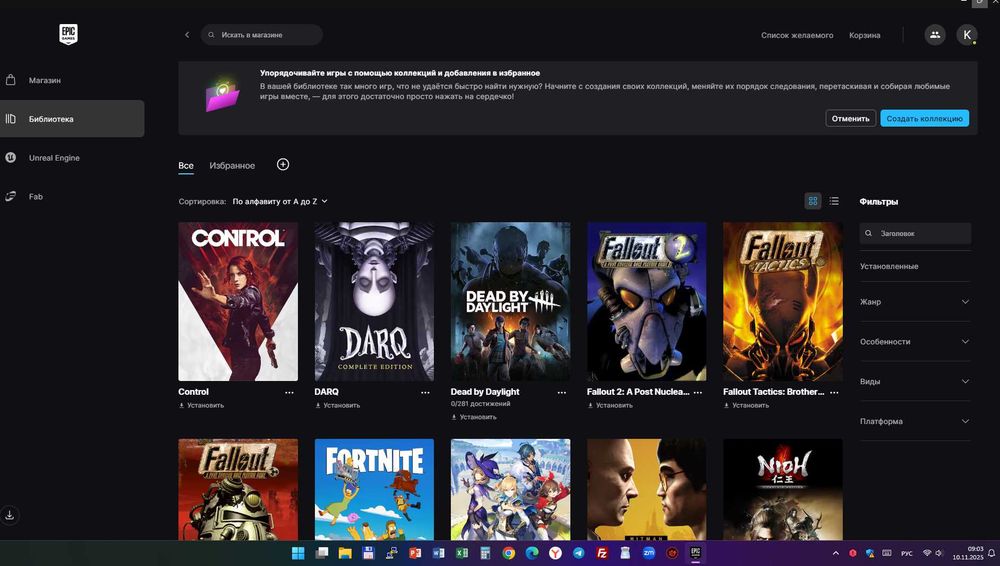Viewport: 1000px width, 566px height.
Task: Open Excel from taskbar
Action: coord(462,553)
